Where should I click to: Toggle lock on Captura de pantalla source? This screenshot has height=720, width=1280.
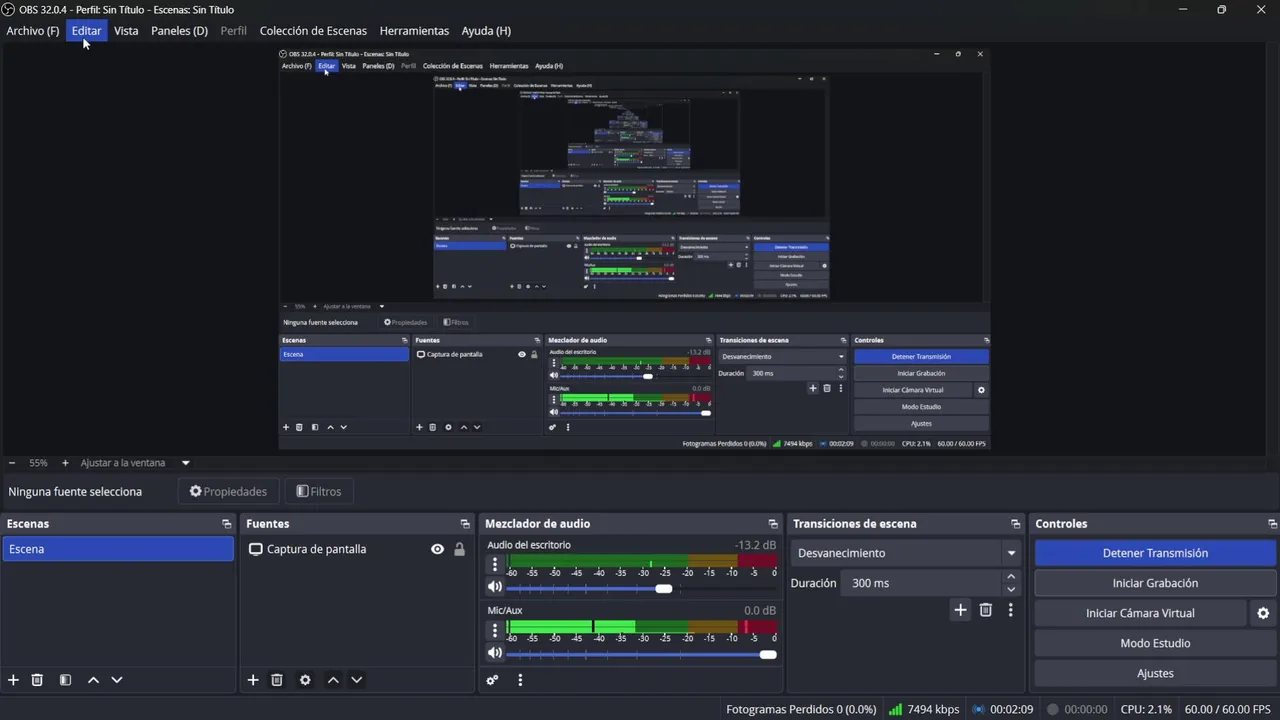coord(459,549)
